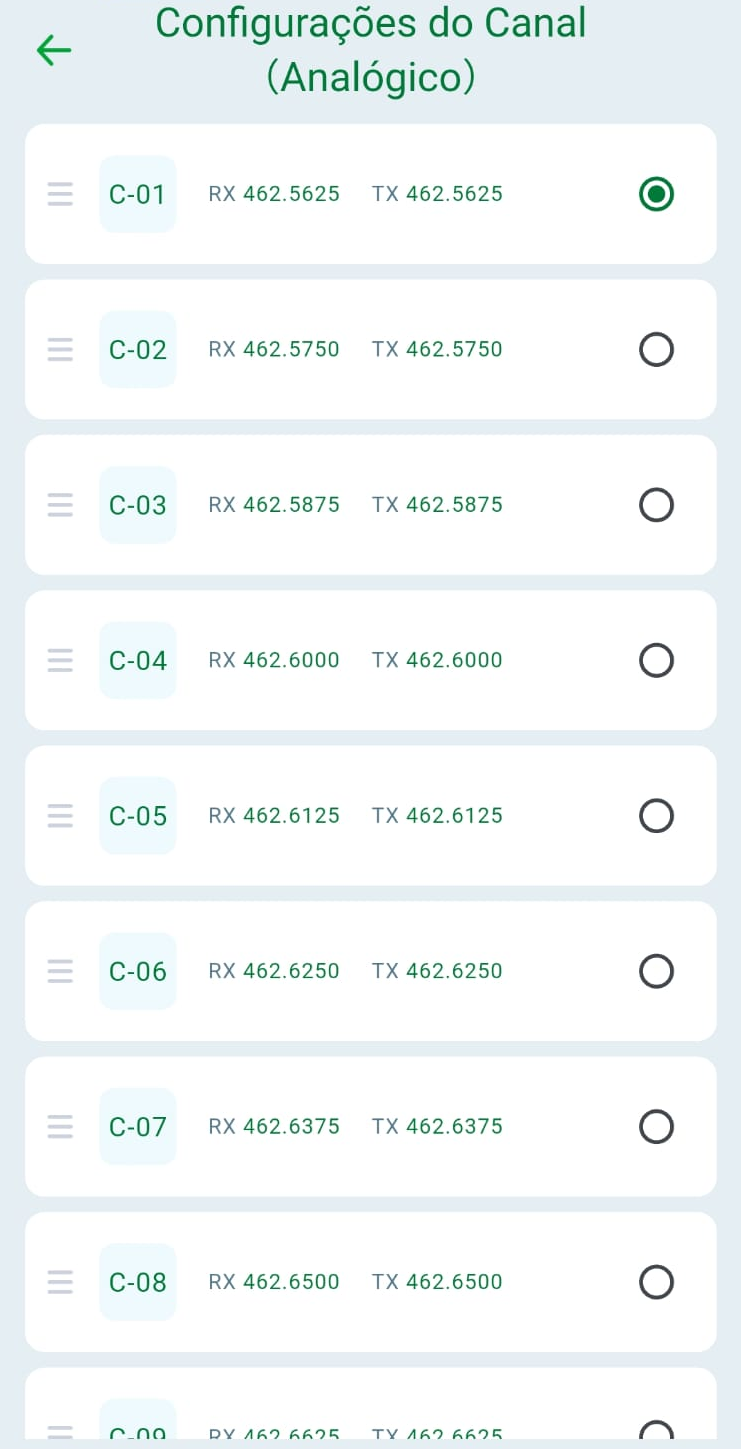The width and height of the screenshot is (741, 1449).
Task: Click the selected C-01 radio button
Action: [656, 194]
